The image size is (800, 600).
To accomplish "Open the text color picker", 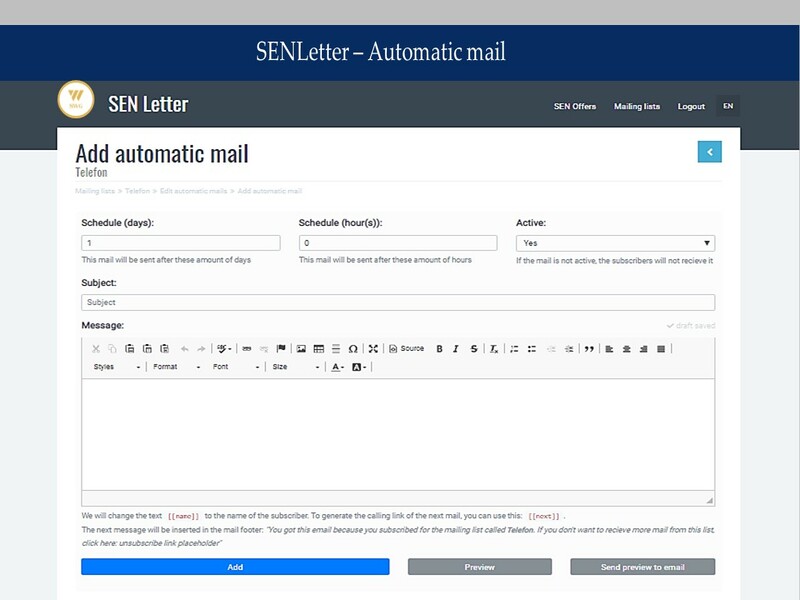I will point(338,368).
